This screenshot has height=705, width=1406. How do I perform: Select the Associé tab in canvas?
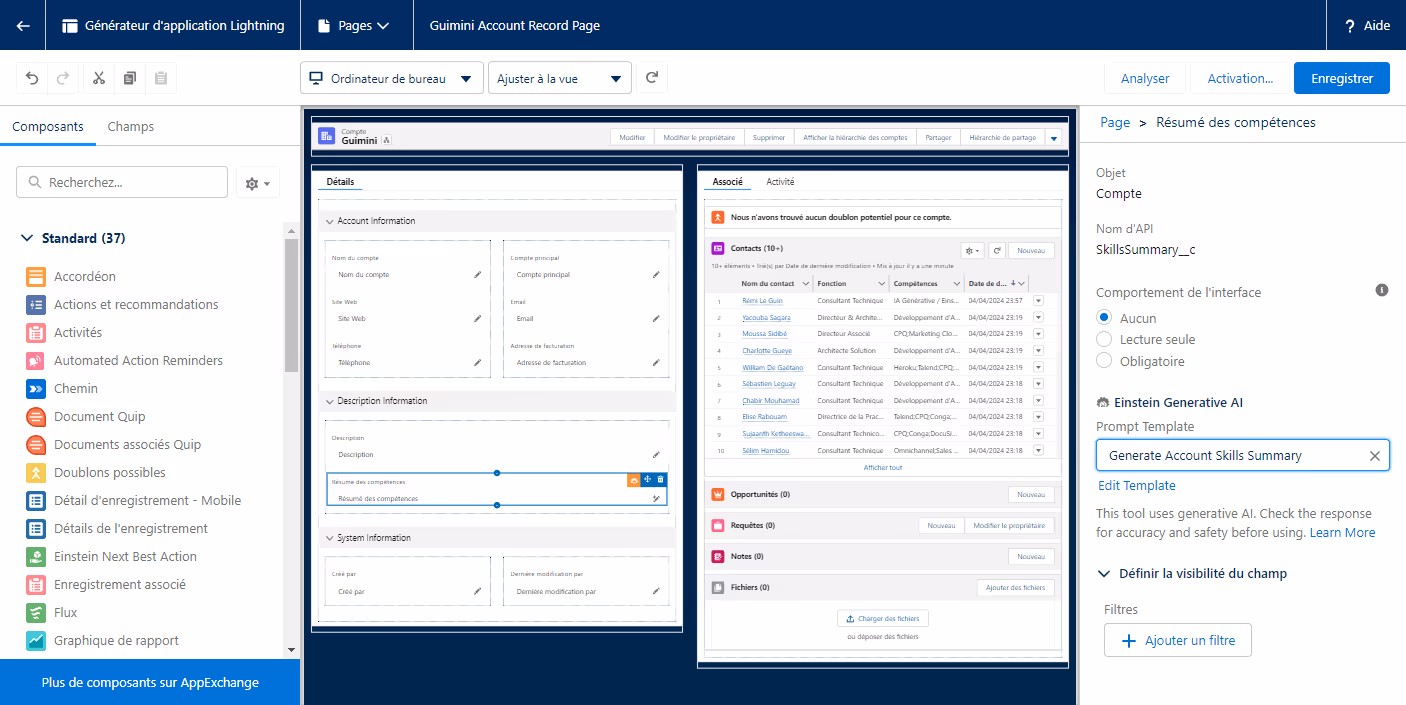[727, 182]
